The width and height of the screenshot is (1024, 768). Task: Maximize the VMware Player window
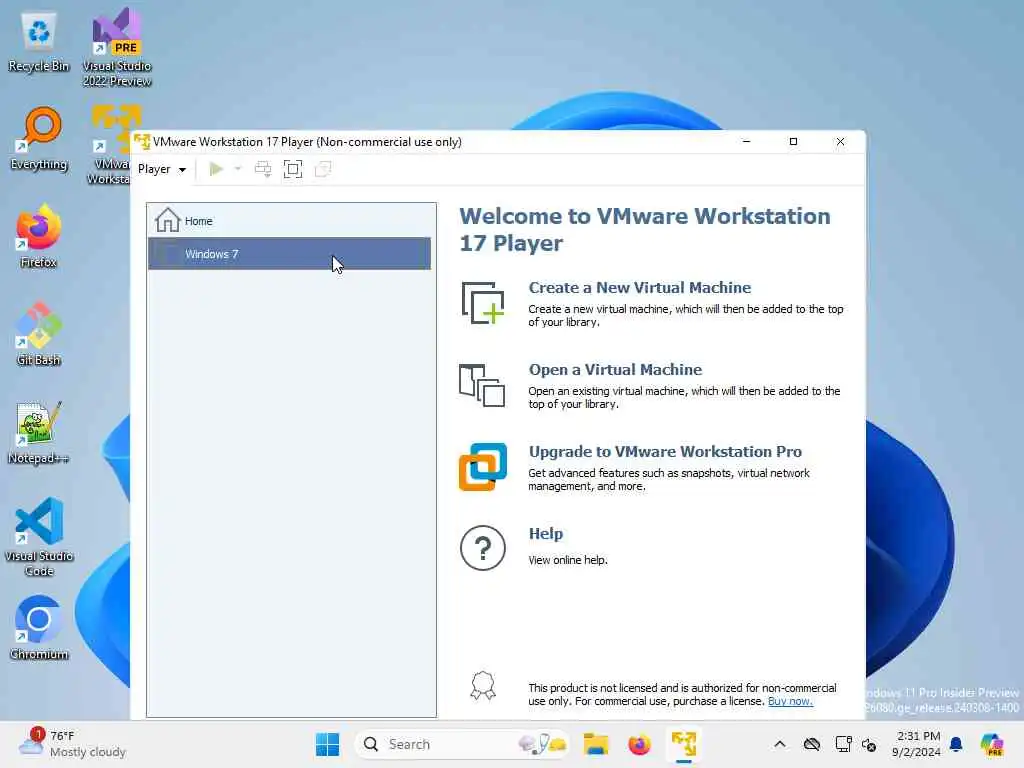(x=793, y=142)
